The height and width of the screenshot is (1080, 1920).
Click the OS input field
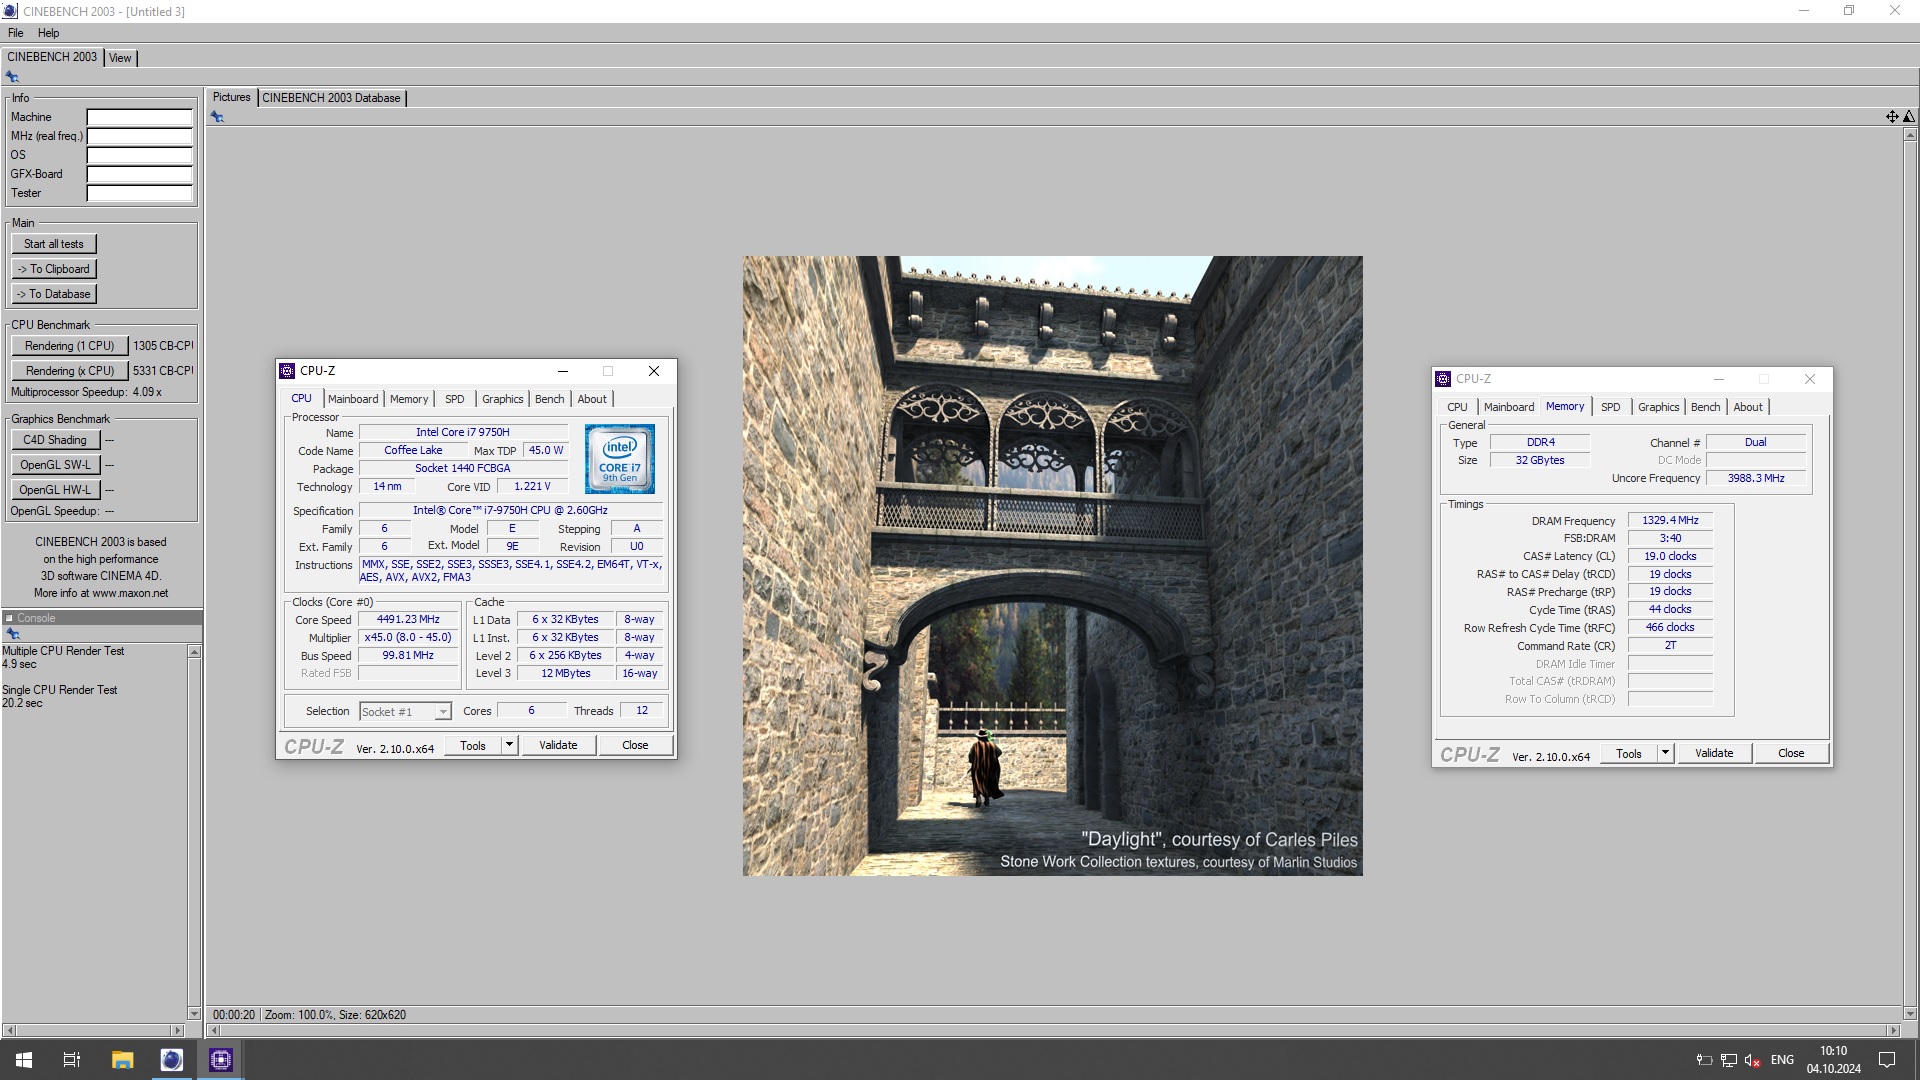pos(139,155)
